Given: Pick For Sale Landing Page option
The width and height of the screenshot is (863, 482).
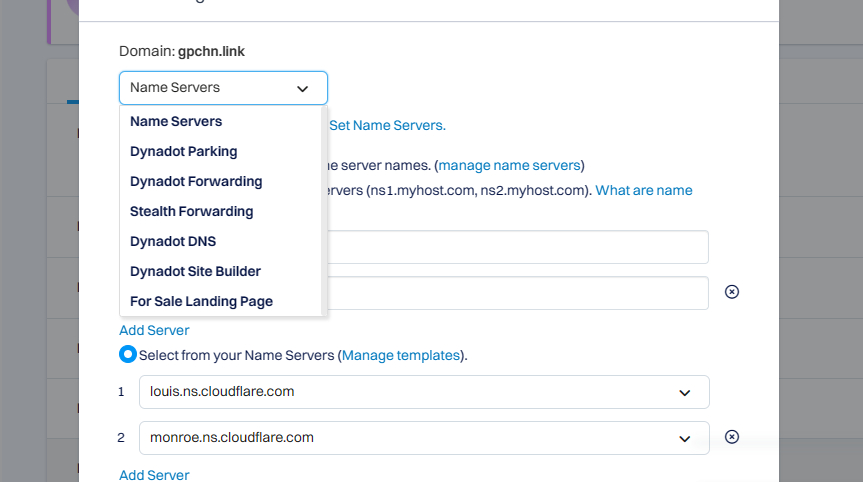Looking at the screenshot, I should coord(201,302).
